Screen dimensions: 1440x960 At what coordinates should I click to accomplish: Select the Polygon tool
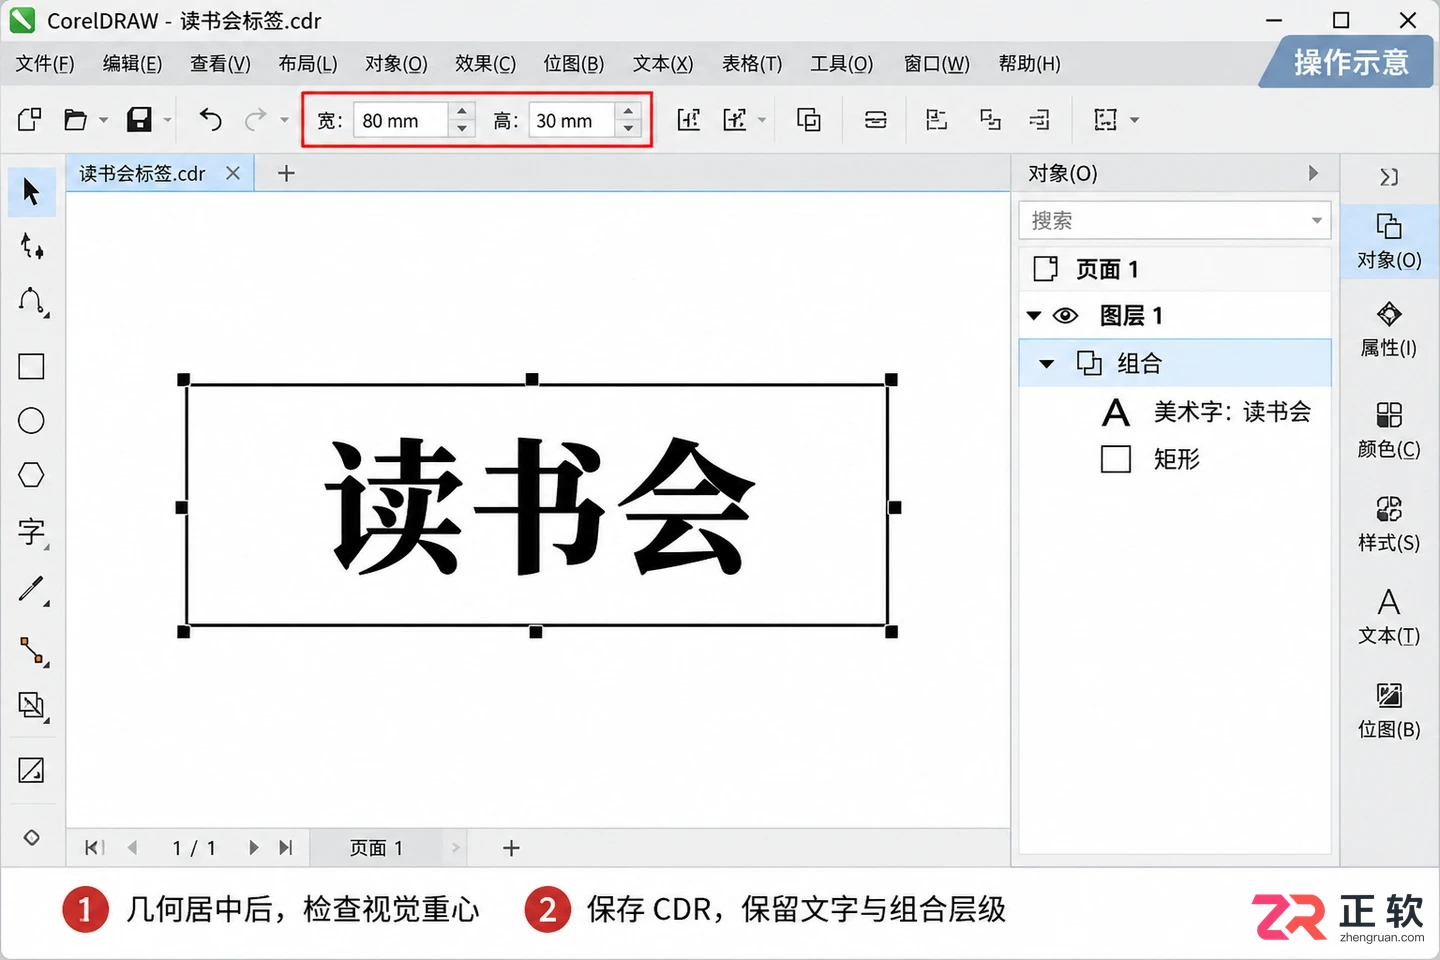31,475
